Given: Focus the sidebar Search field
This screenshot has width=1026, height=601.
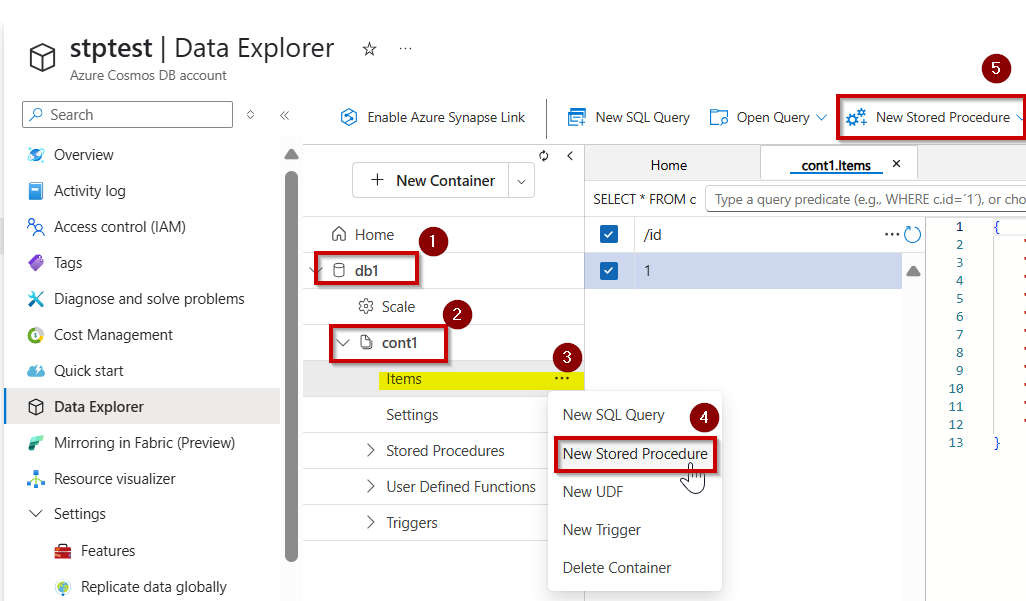Looking at the screenshot, I should point(128,115).
